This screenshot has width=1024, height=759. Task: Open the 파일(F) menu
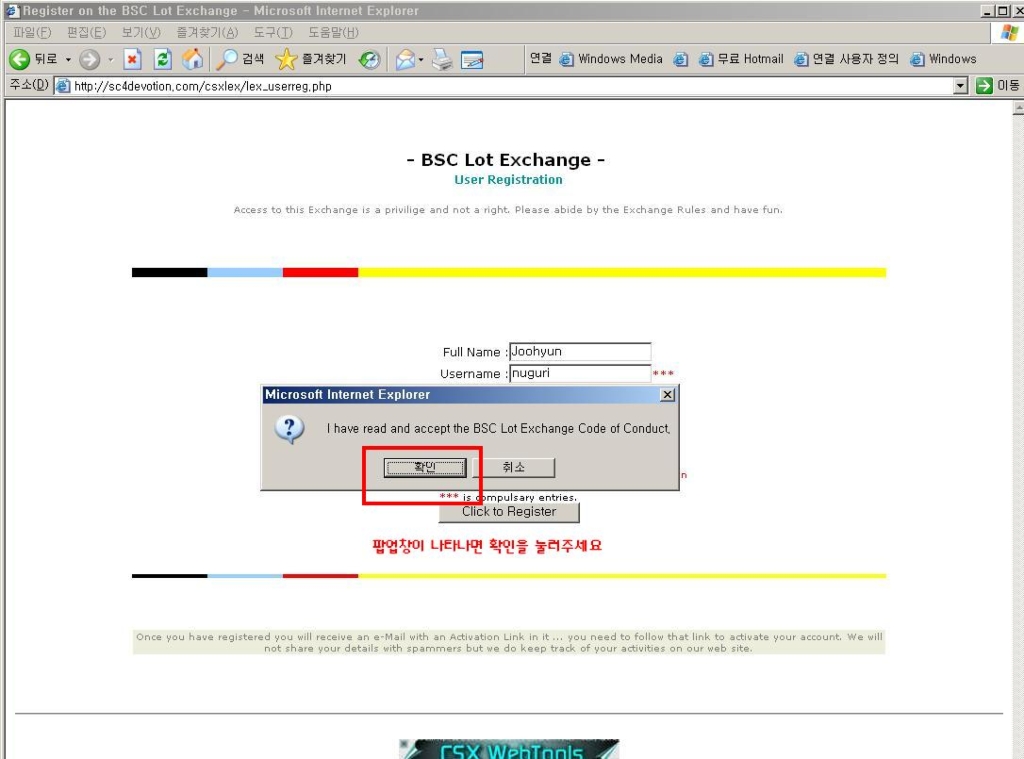[x=32, y=32]
